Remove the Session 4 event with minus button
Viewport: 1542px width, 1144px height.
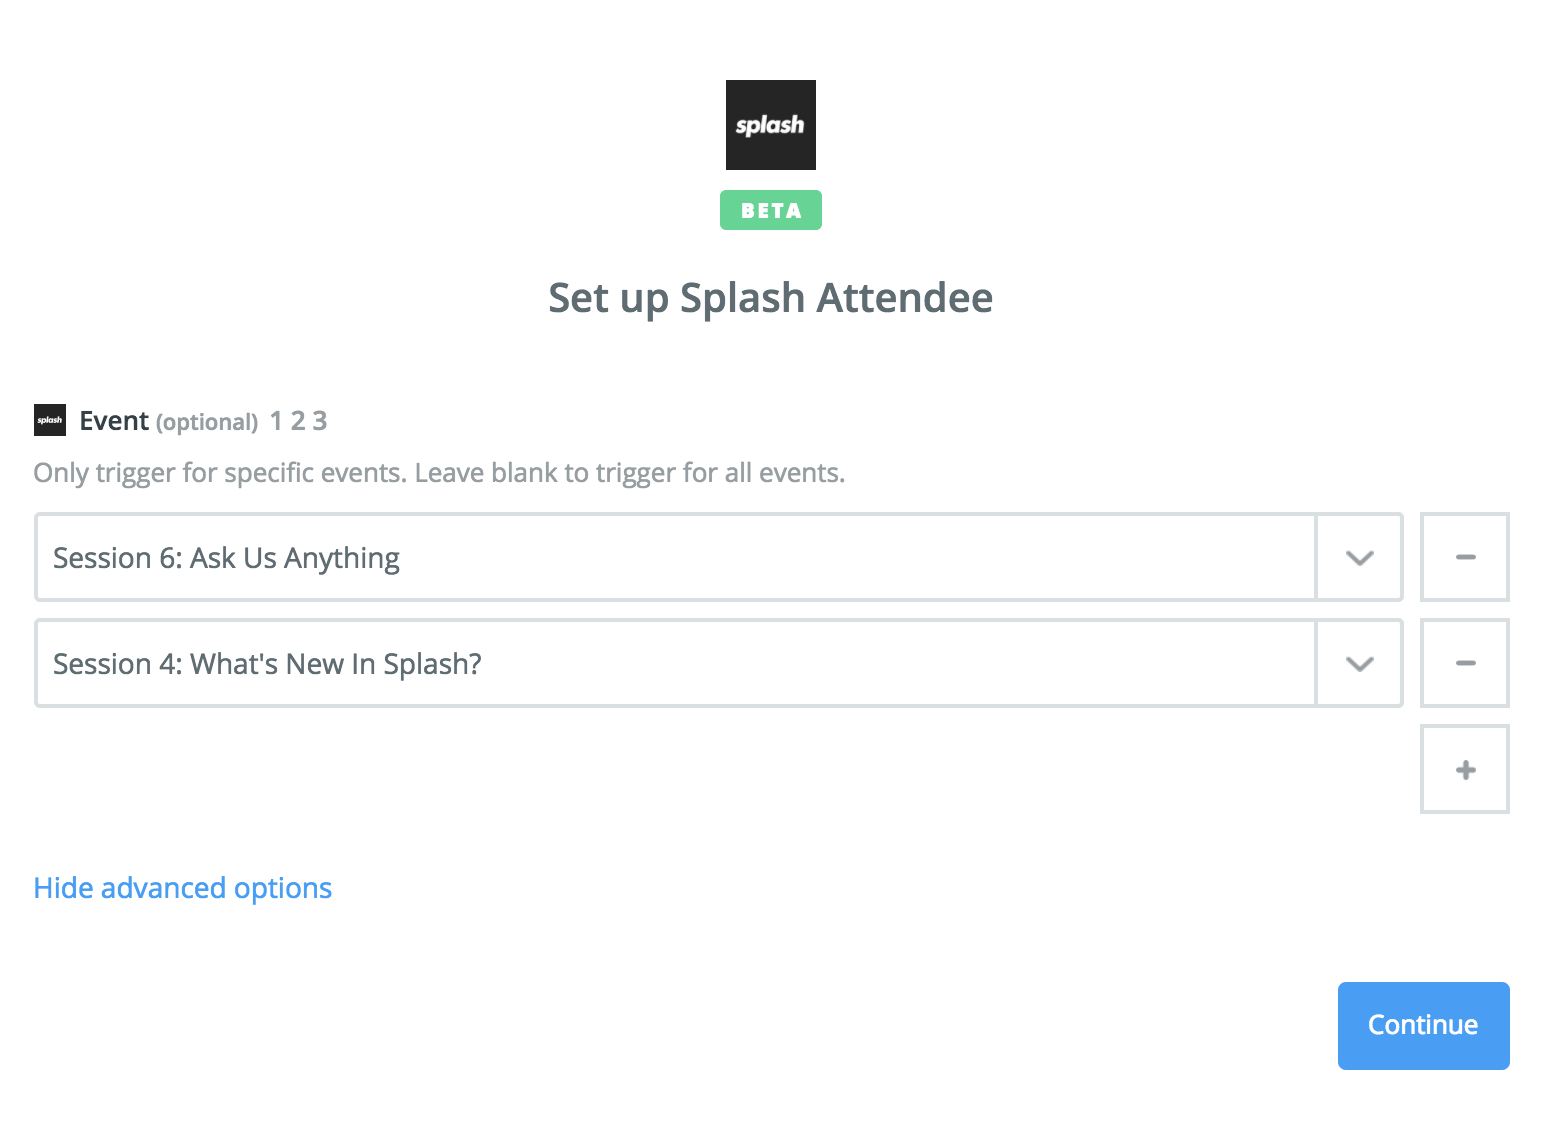coord(1465,663)
